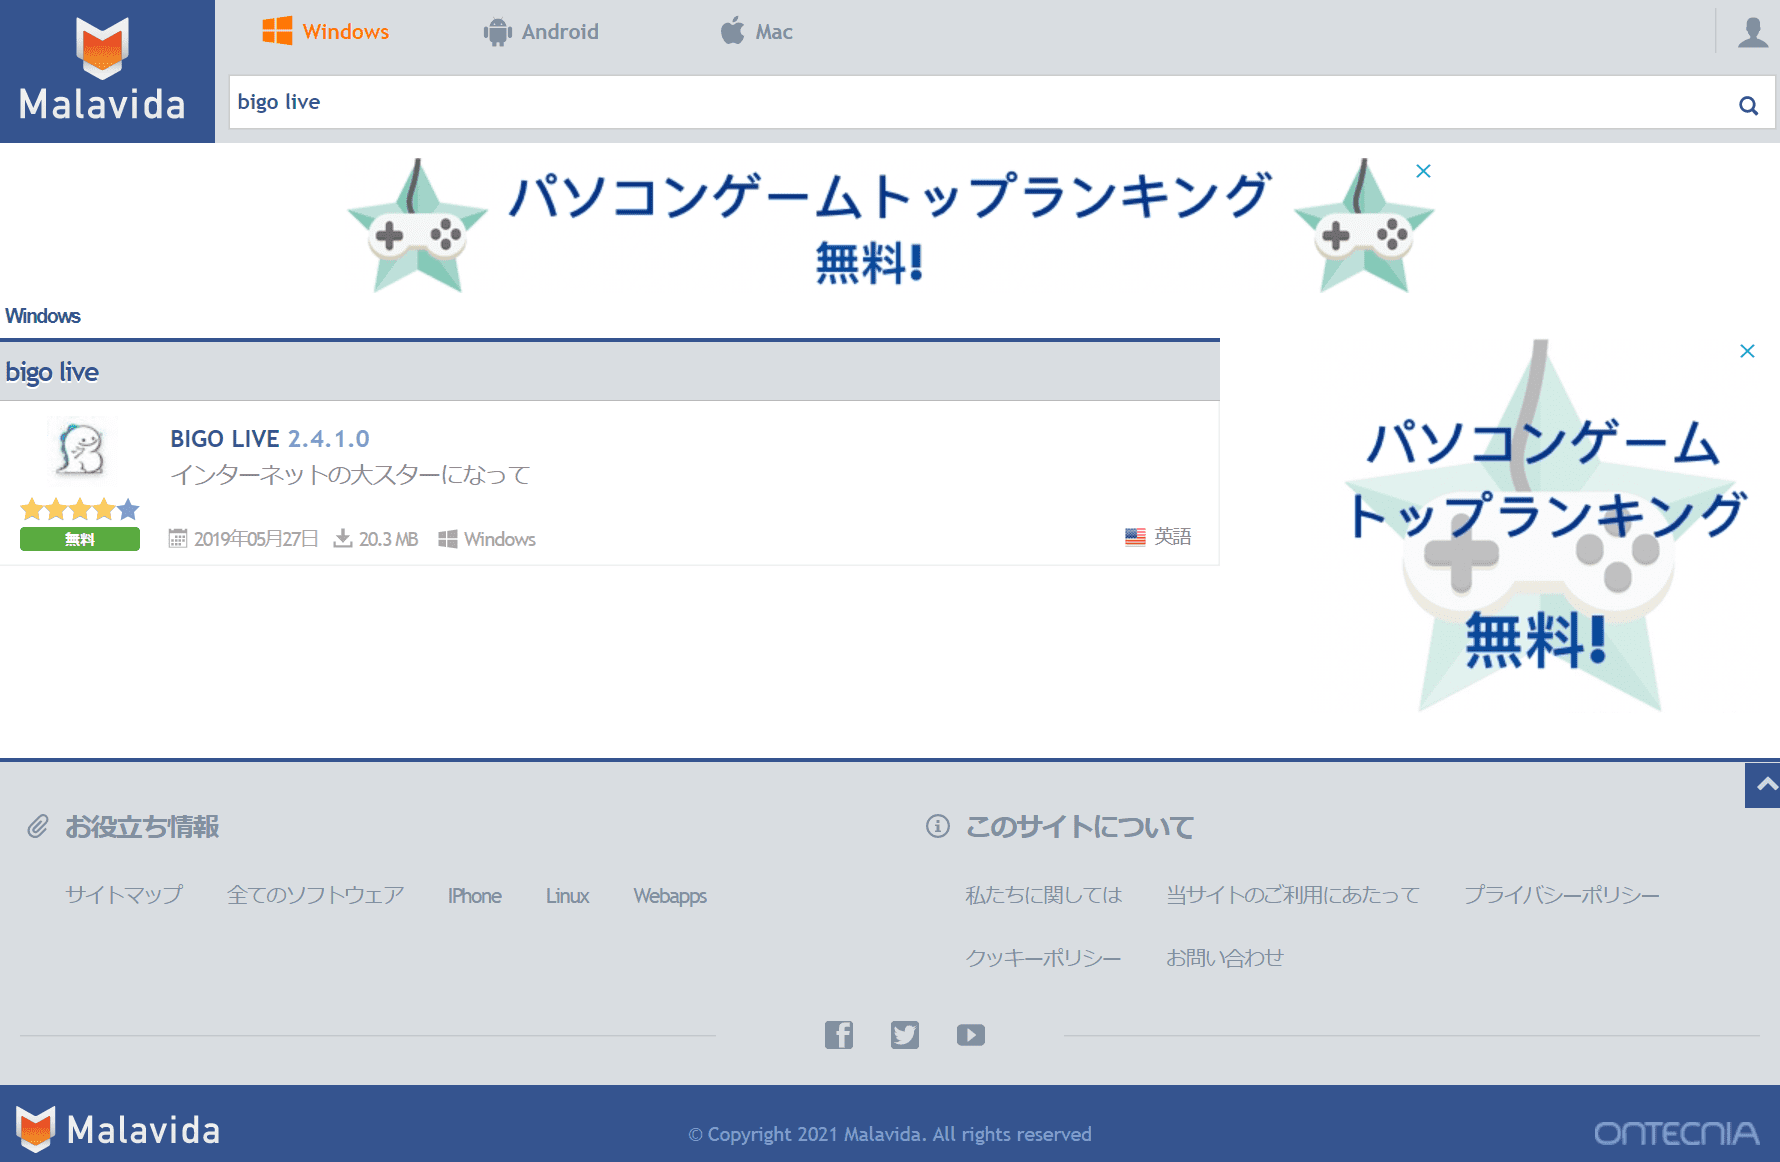Open Malavida's YouTube channel icon
The height and width of the screenshot is (1162, 1780).
click(x=971, y=1035)
